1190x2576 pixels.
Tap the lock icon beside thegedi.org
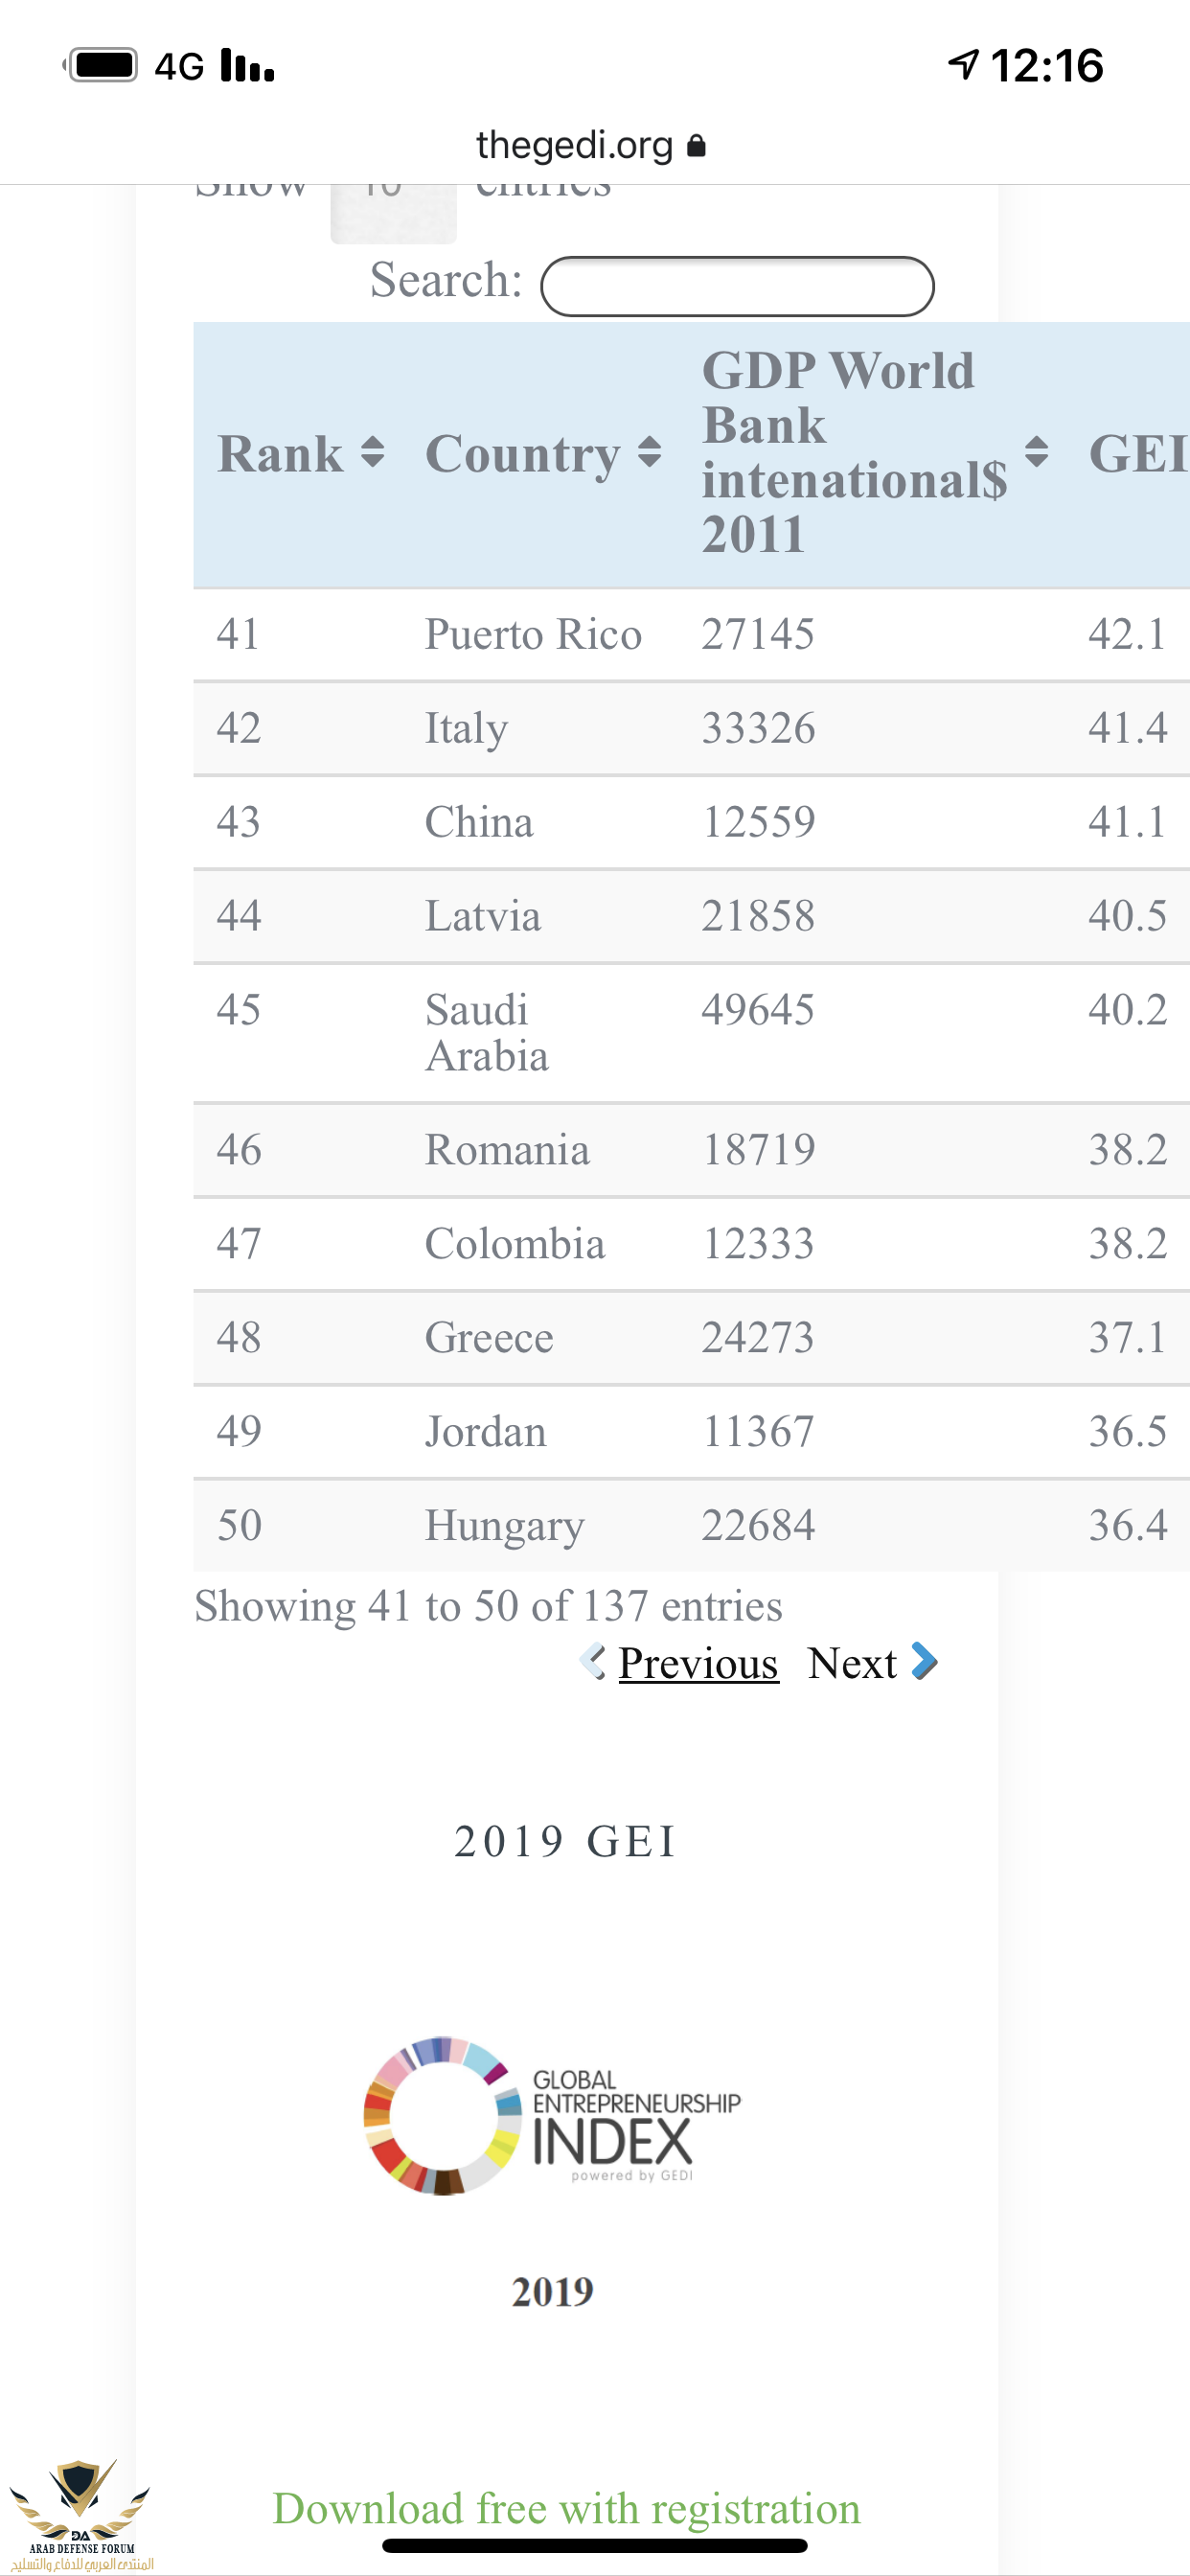(x=697, y=146)
